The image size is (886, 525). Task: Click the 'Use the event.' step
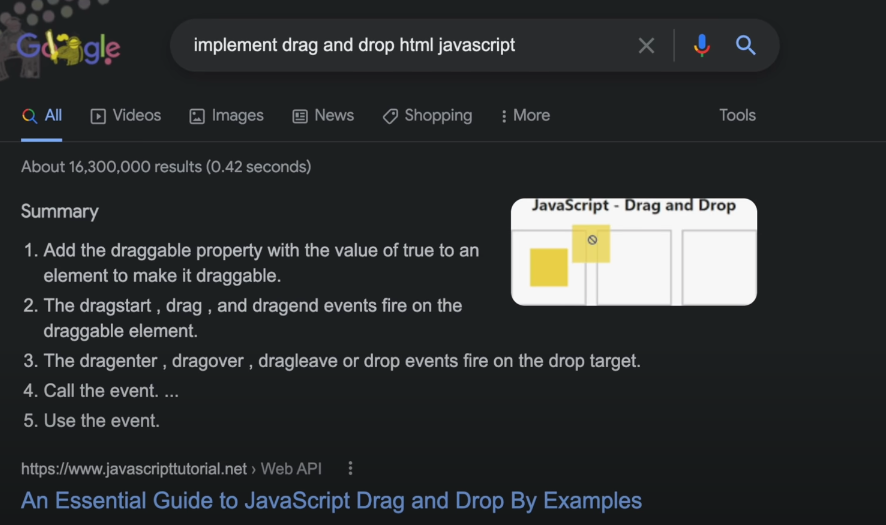click(102, 420)
